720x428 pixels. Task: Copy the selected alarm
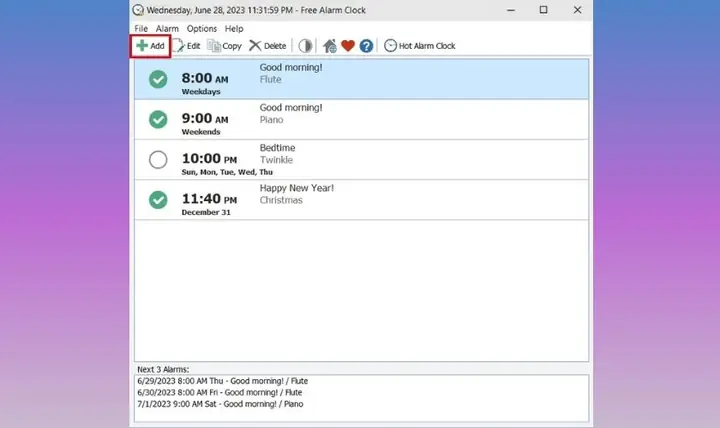(x=224, y=46)
